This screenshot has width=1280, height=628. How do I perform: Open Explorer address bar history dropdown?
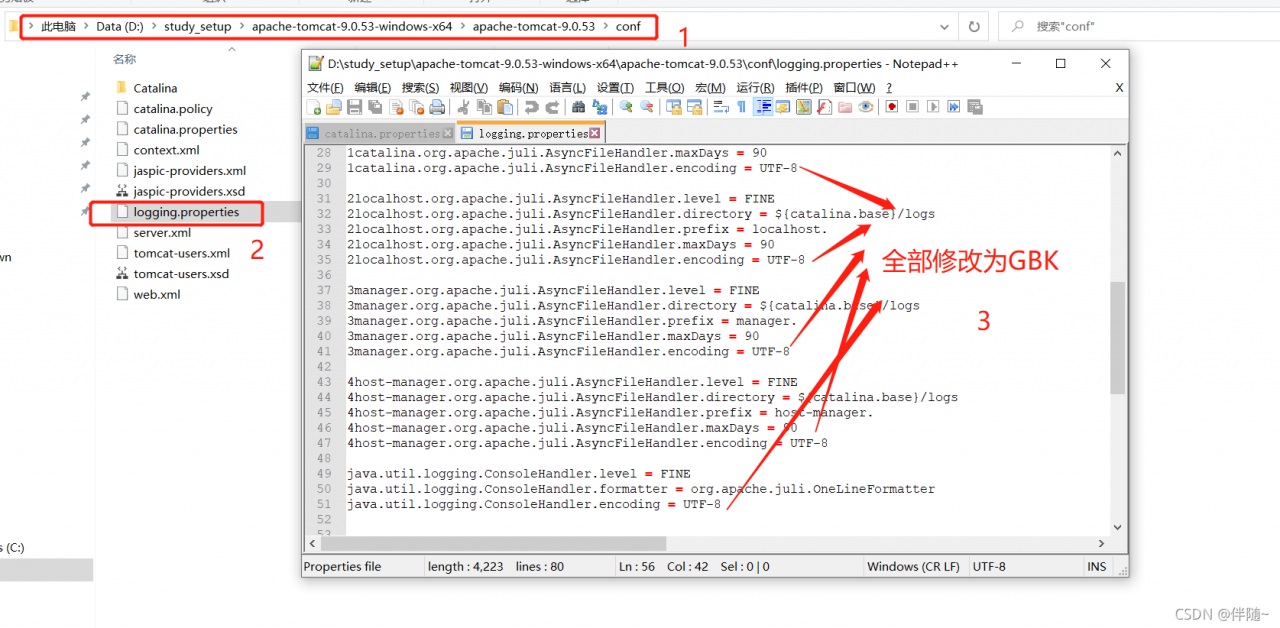pos(945,27)
